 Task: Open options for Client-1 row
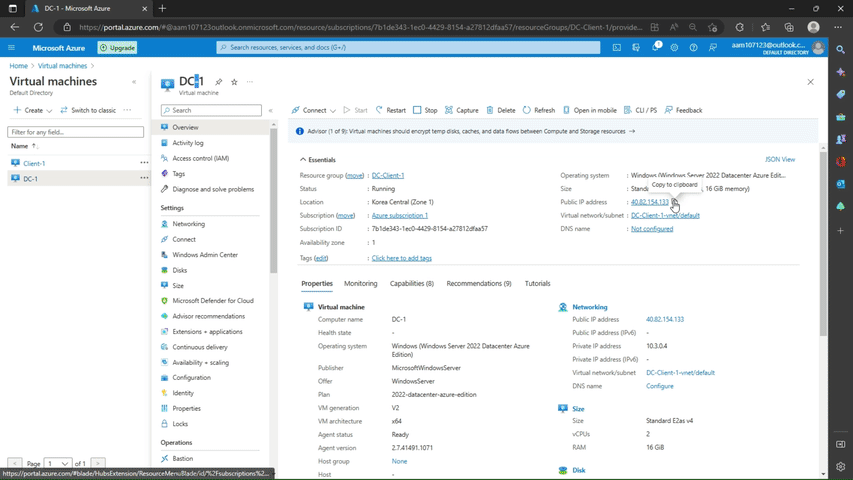(144, 163)
